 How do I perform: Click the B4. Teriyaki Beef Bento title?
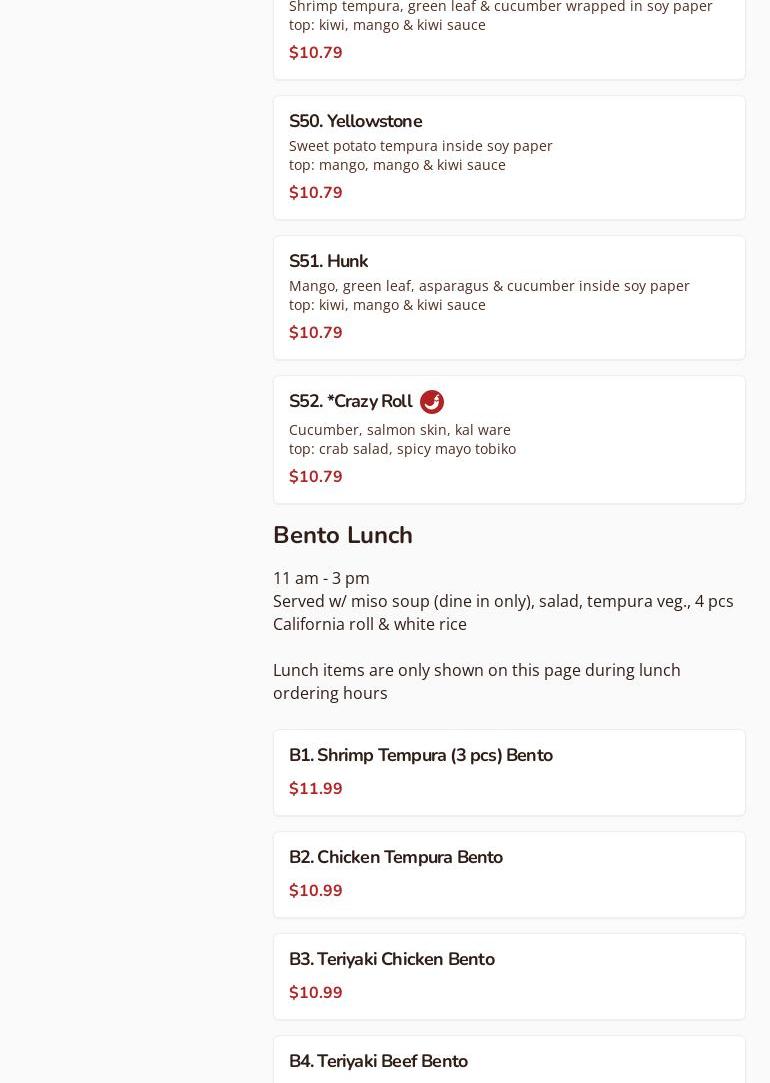(378, 1061)
